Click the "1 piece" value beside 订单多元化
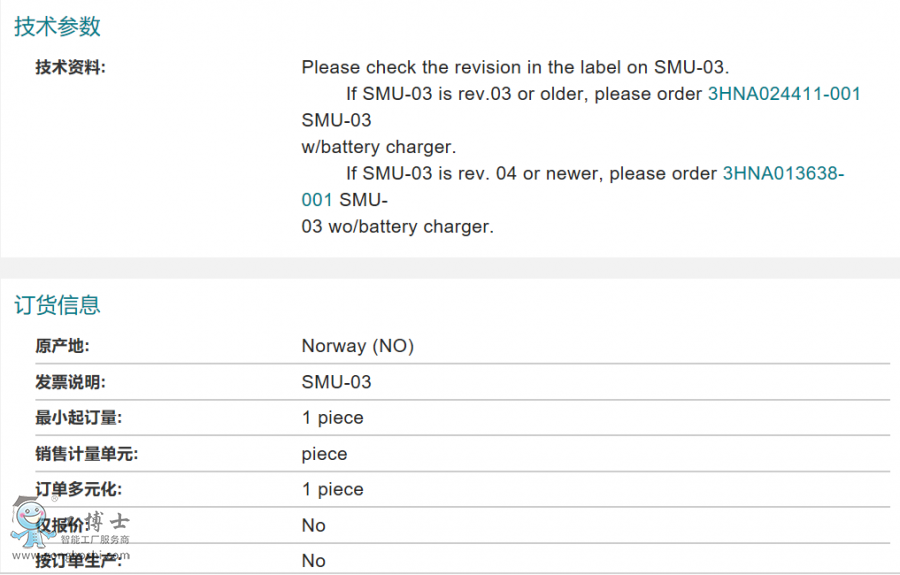900x575 pixels. click(x=332, y=489)
